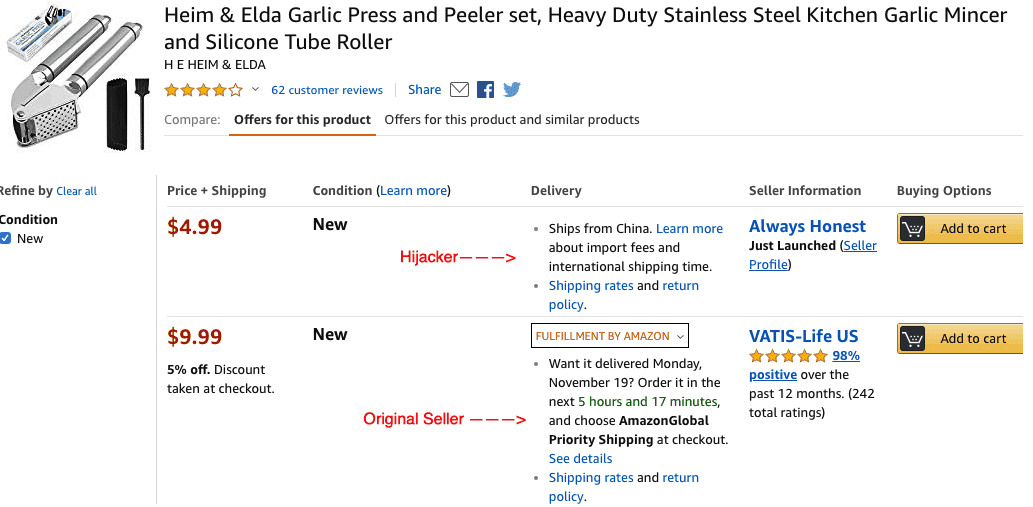The image size is (1033, 507).
Task: Open the Always Honest seller page
Action: 807,226
